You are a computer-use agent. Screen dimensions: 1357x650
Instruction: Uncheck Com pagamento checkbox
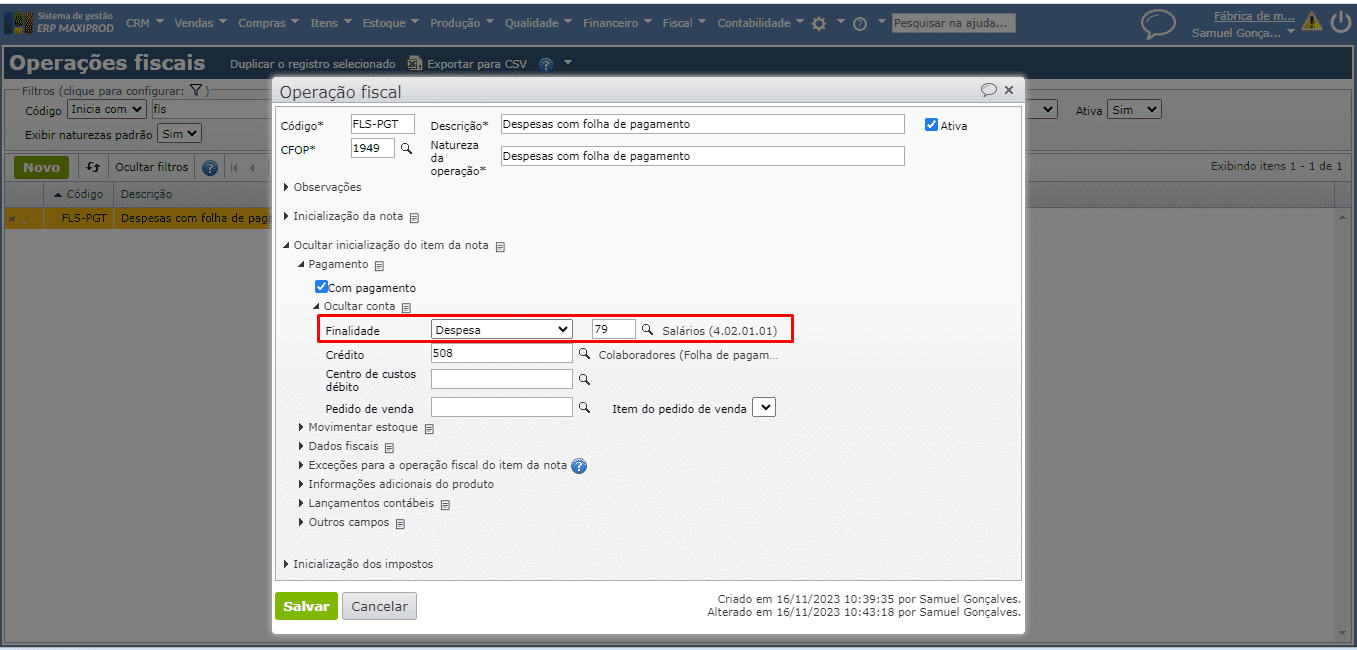(x=321, y=287)
